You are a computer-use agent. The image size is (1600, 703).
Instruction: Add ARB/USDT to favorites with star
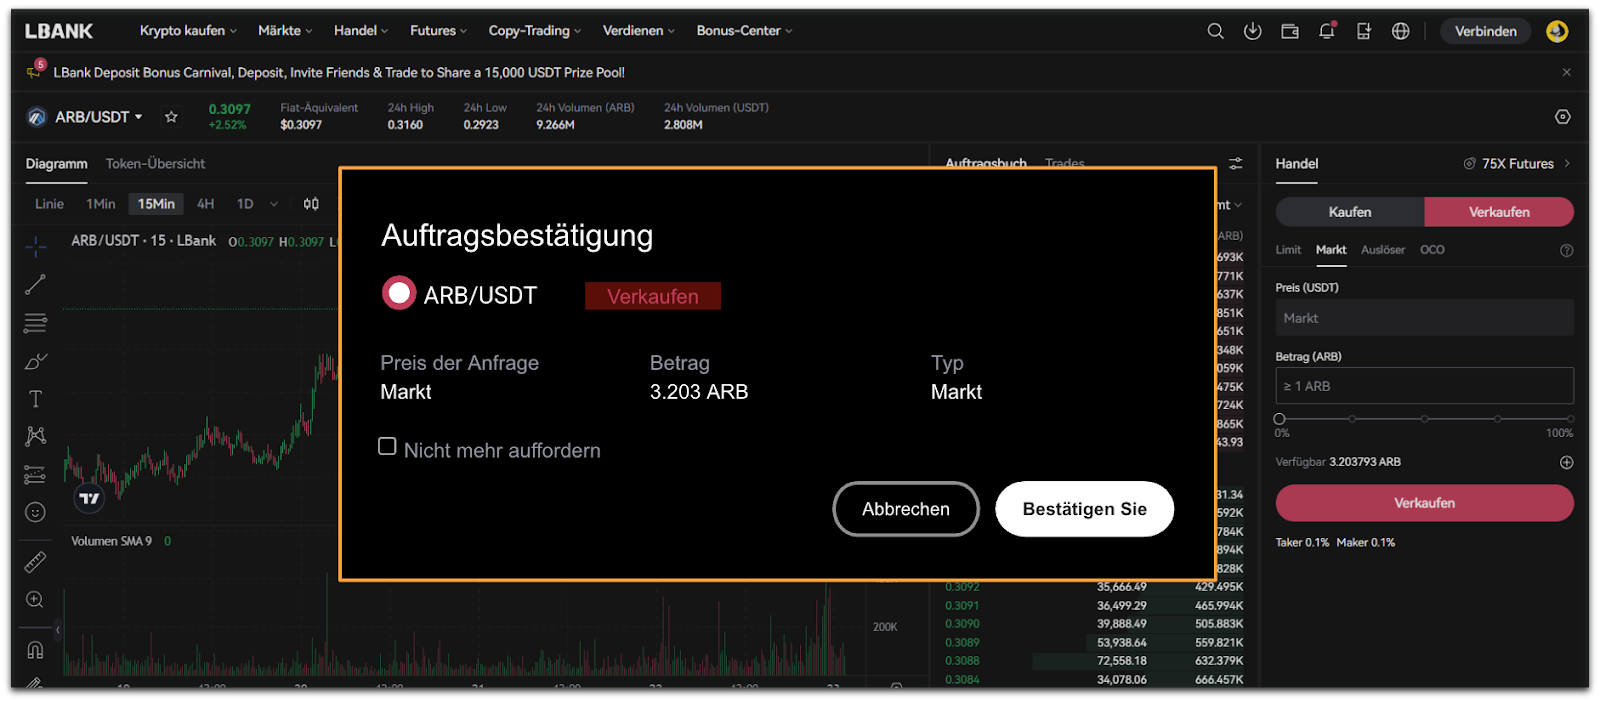point(171,117)
